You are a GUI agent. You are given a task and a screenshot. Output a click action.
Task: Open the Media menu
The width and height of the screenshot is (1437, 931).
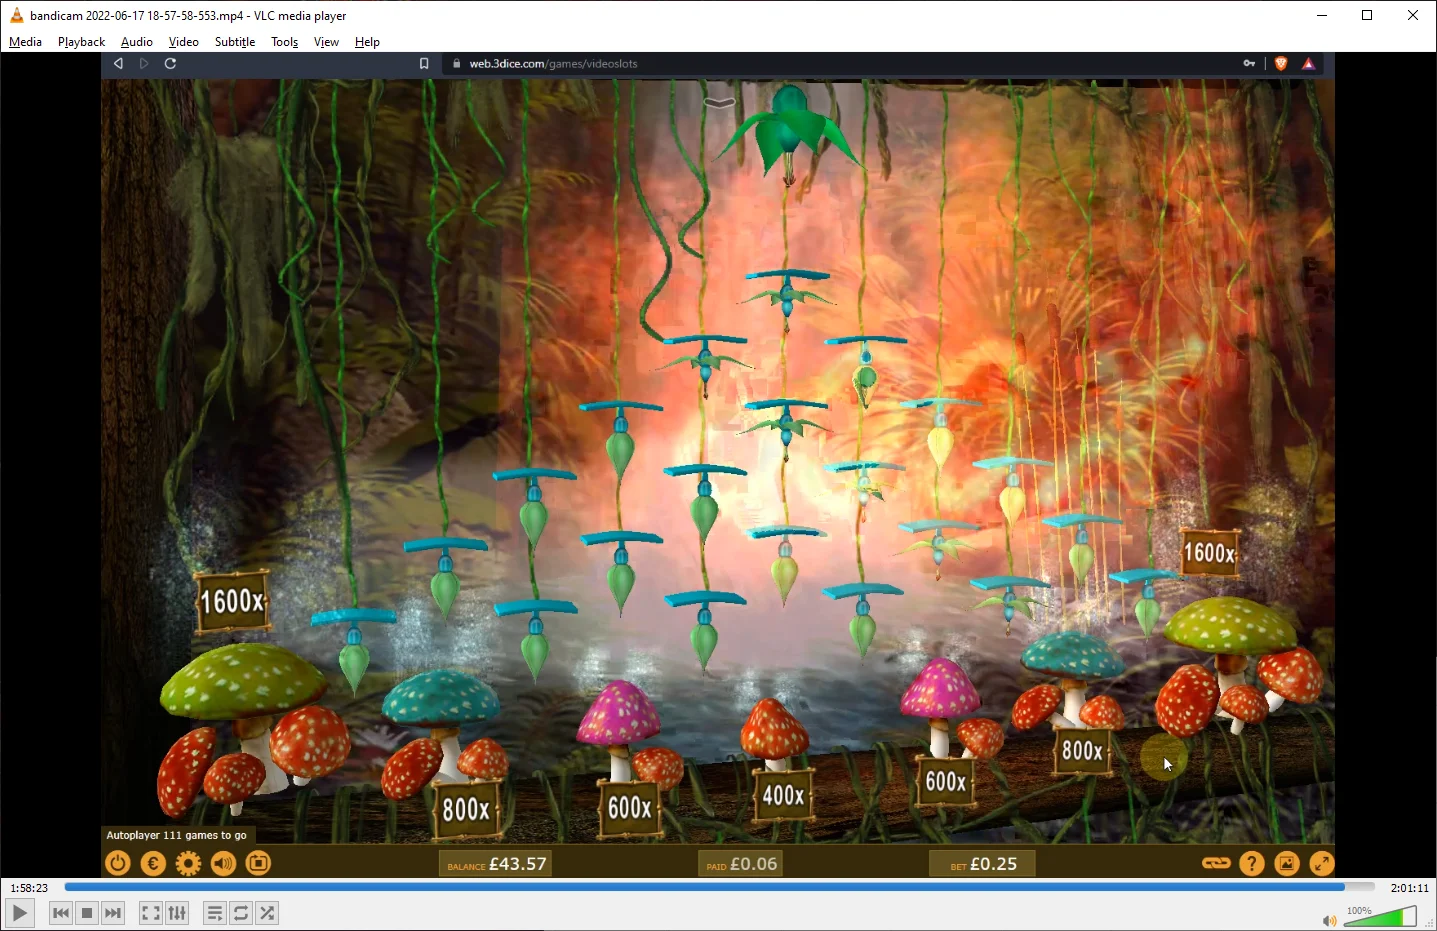pyautogui.click(x=25, y=42)
